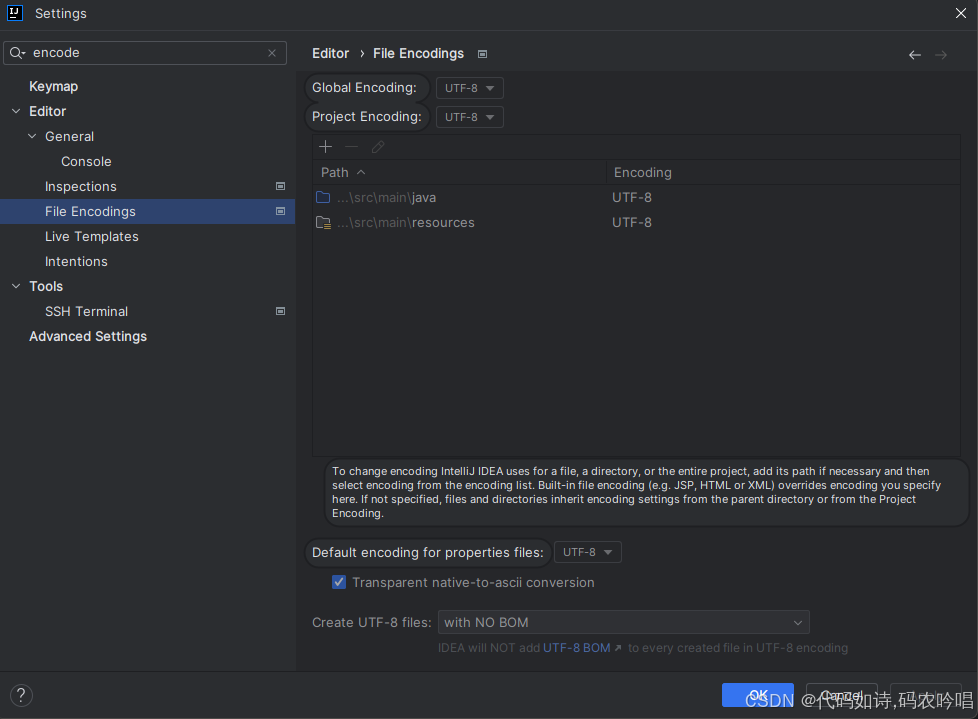Click the project-level icon beside File Encodings title
This screenshot has height=719, width=978.
[482, 54]
